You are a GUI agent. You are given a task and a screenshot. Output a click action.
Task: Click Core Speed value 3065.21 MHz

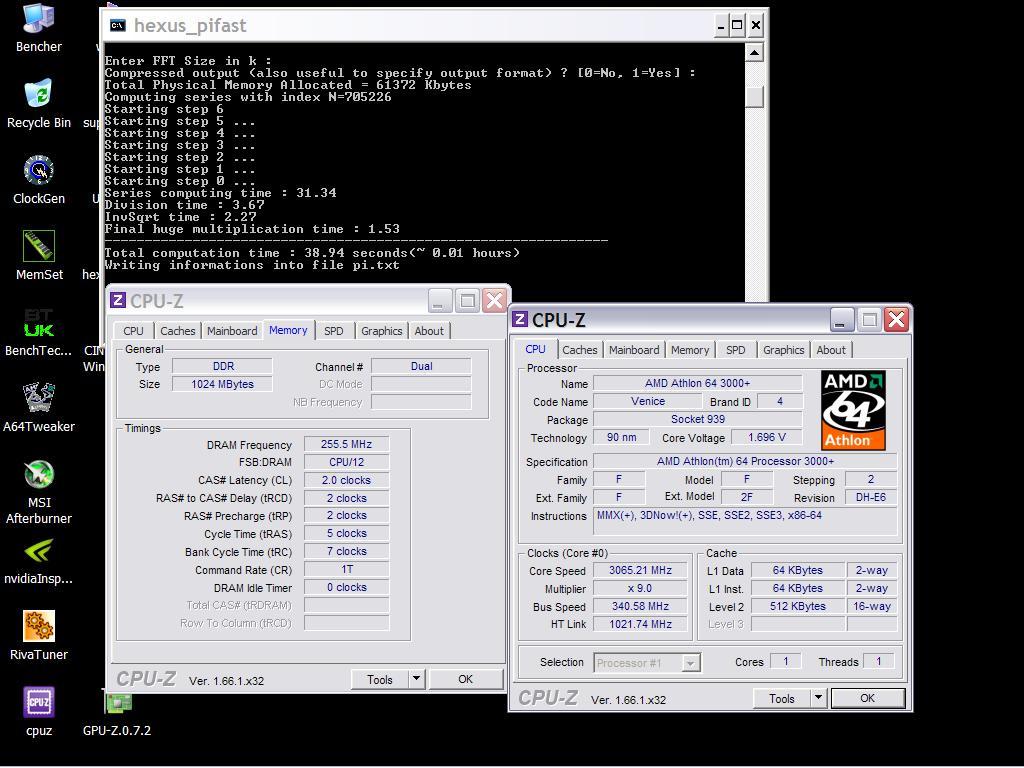[640, 570]
